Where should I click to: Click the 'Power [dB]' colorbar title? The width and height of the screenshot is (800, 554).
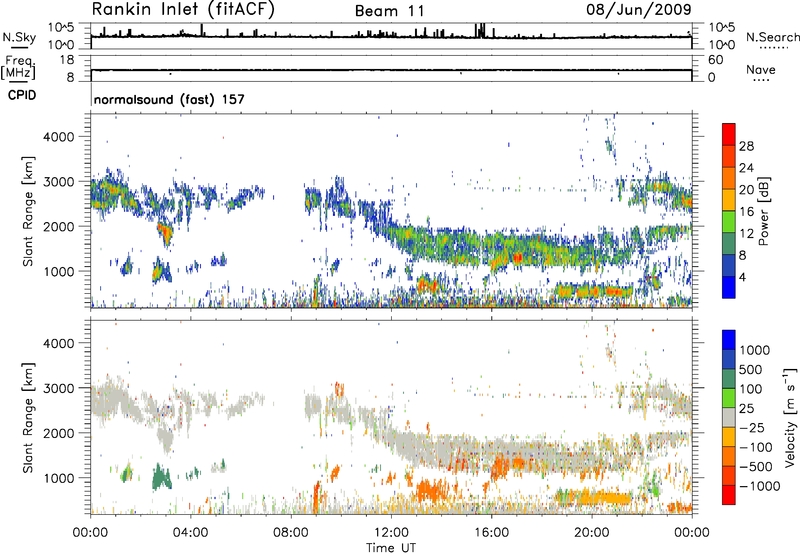tap(764, 211)
